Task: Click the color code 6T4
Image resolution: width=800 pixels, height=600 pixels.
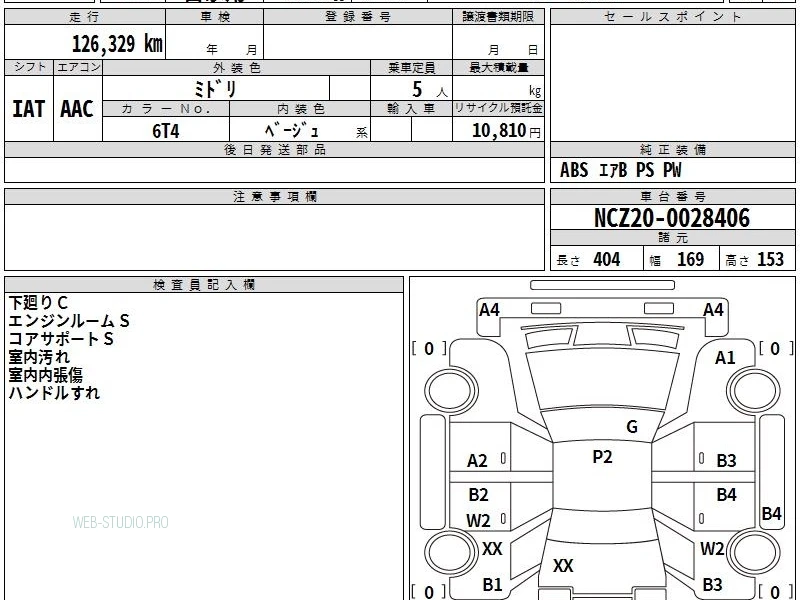Action: [166, 131]
